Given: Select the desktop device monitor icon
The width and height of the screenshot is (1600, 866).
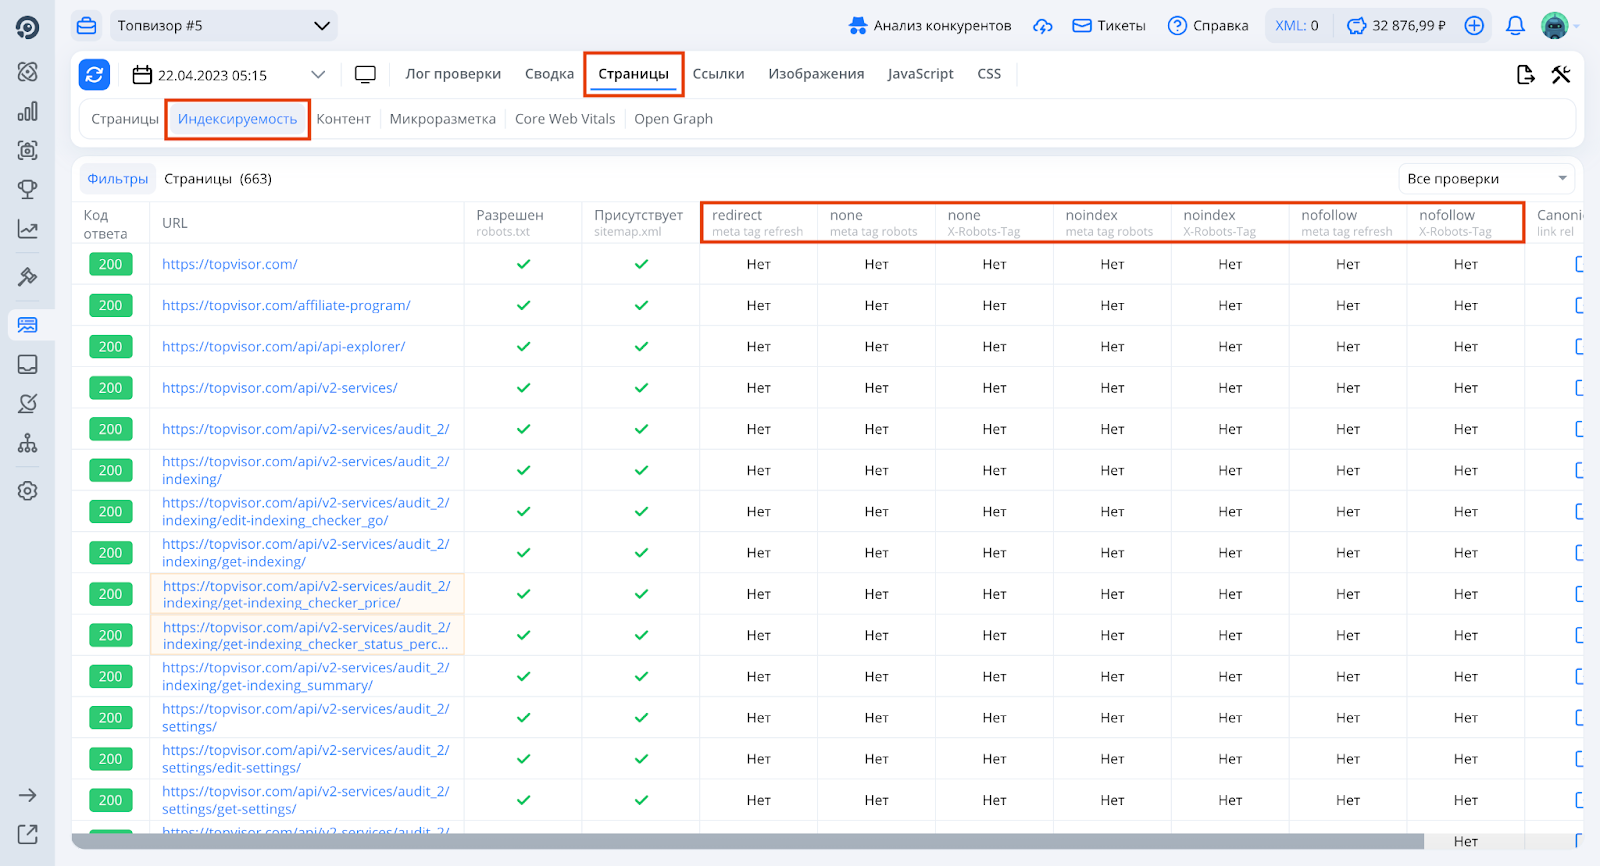Looking at the screenshot, I should pyautogui.click(x=365, y=74).
